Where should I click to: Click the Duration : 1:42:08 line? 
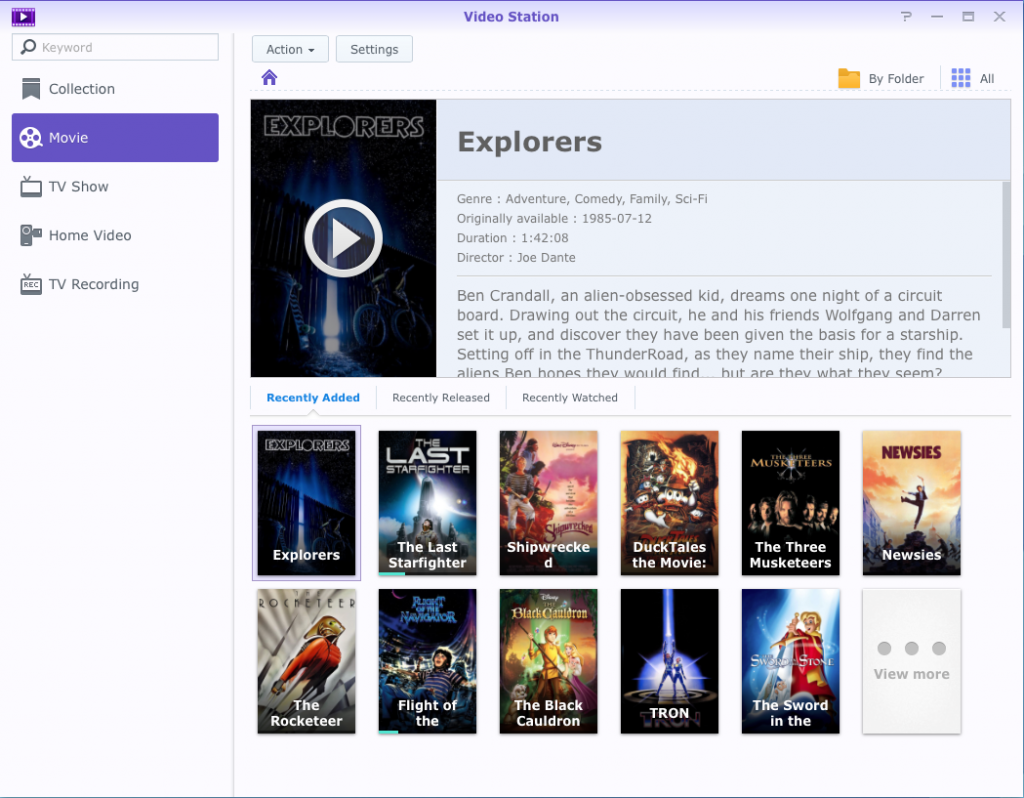513,238
